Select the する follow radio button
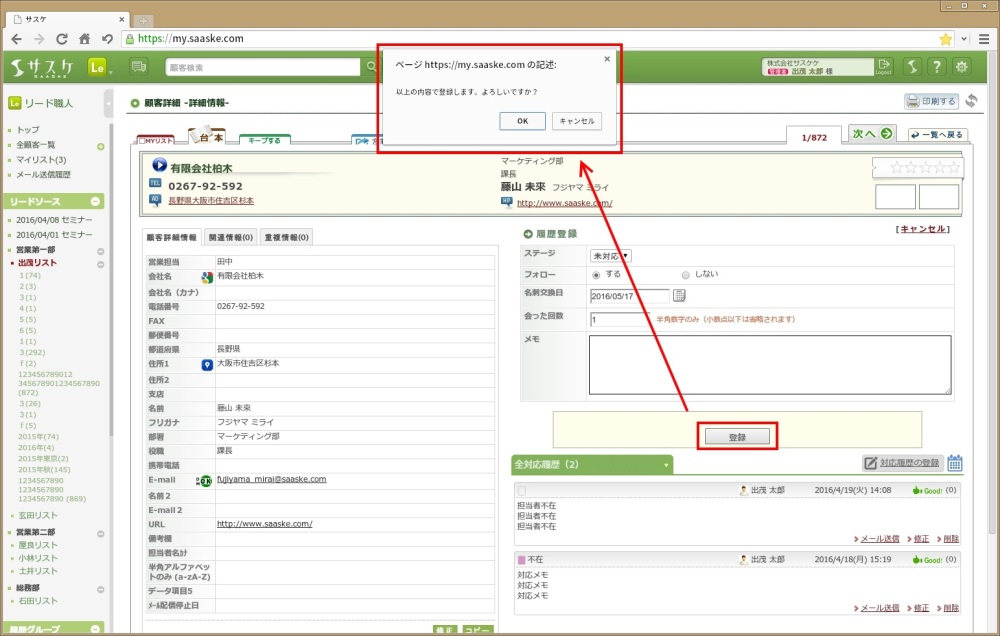The image size is (1000, 636). pos(596,274)
